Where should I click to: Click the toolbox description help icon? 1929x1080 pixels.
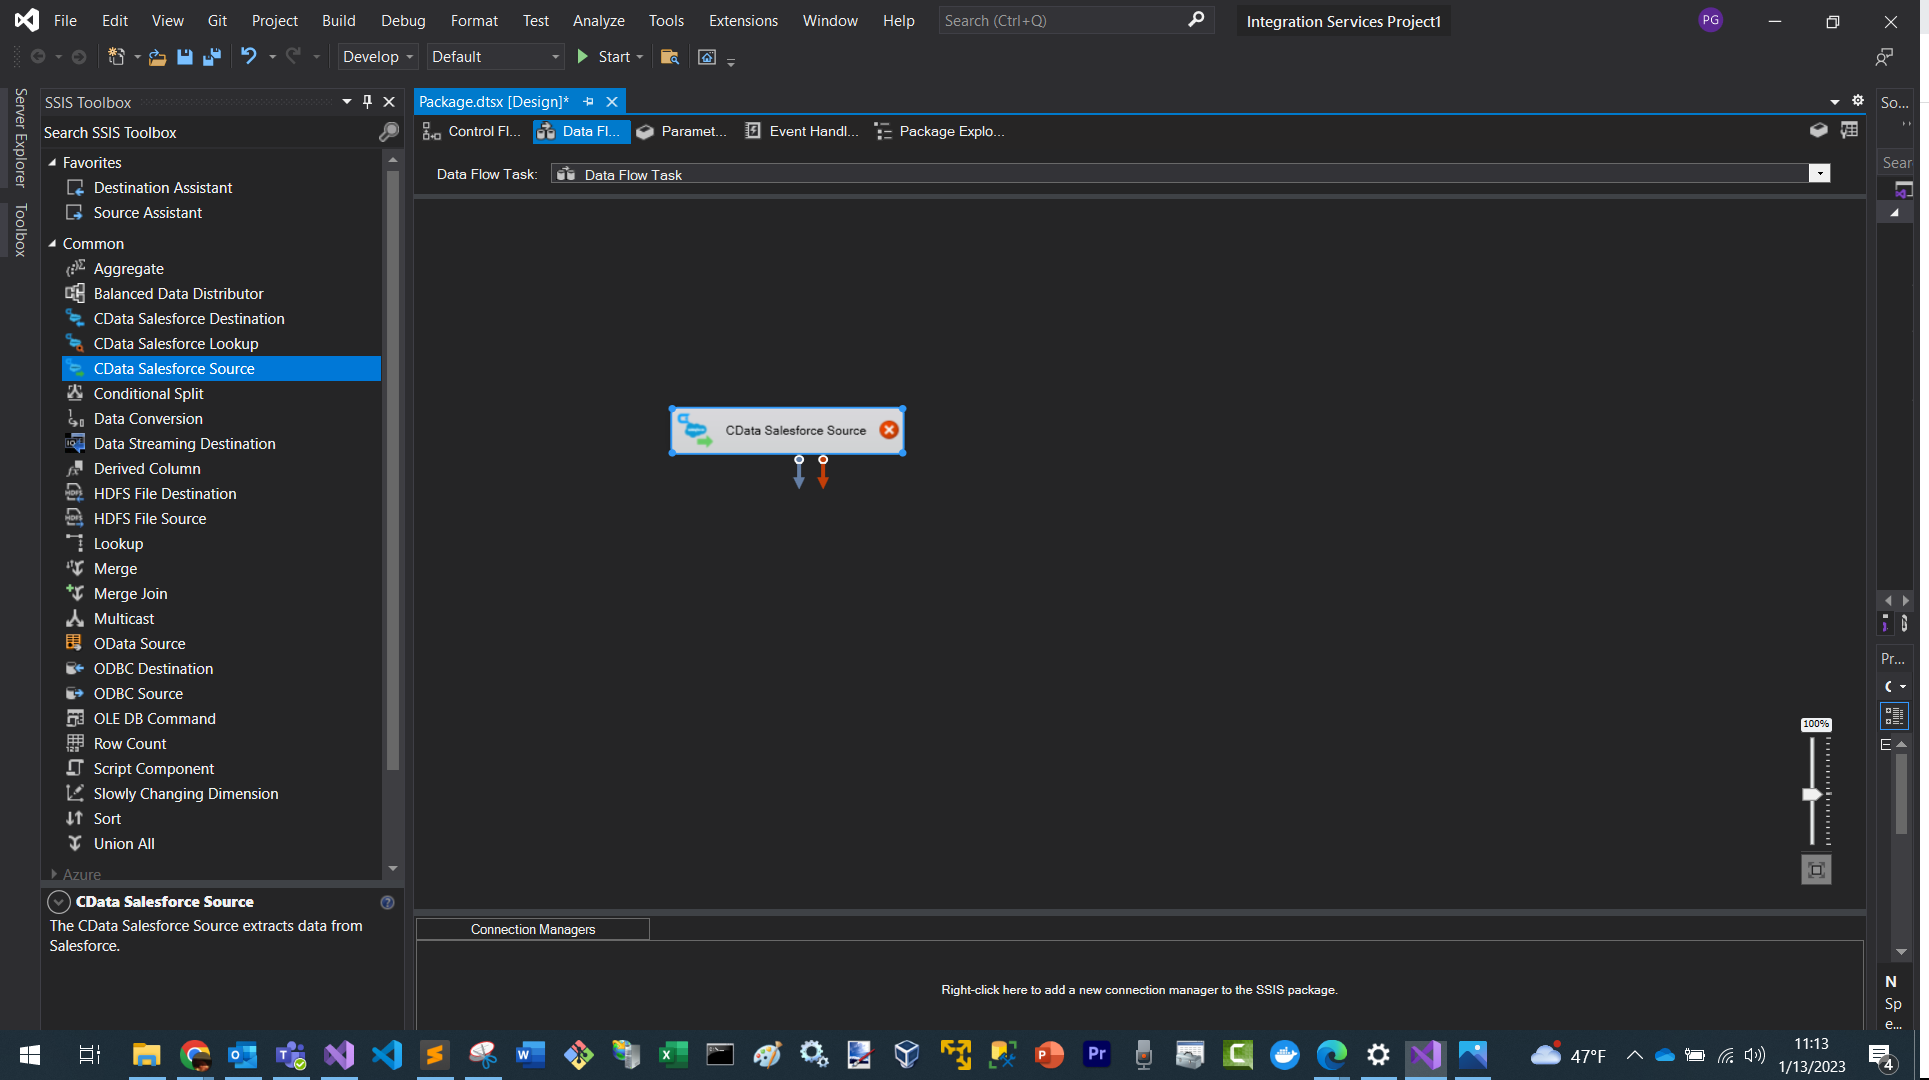point(387,902)
